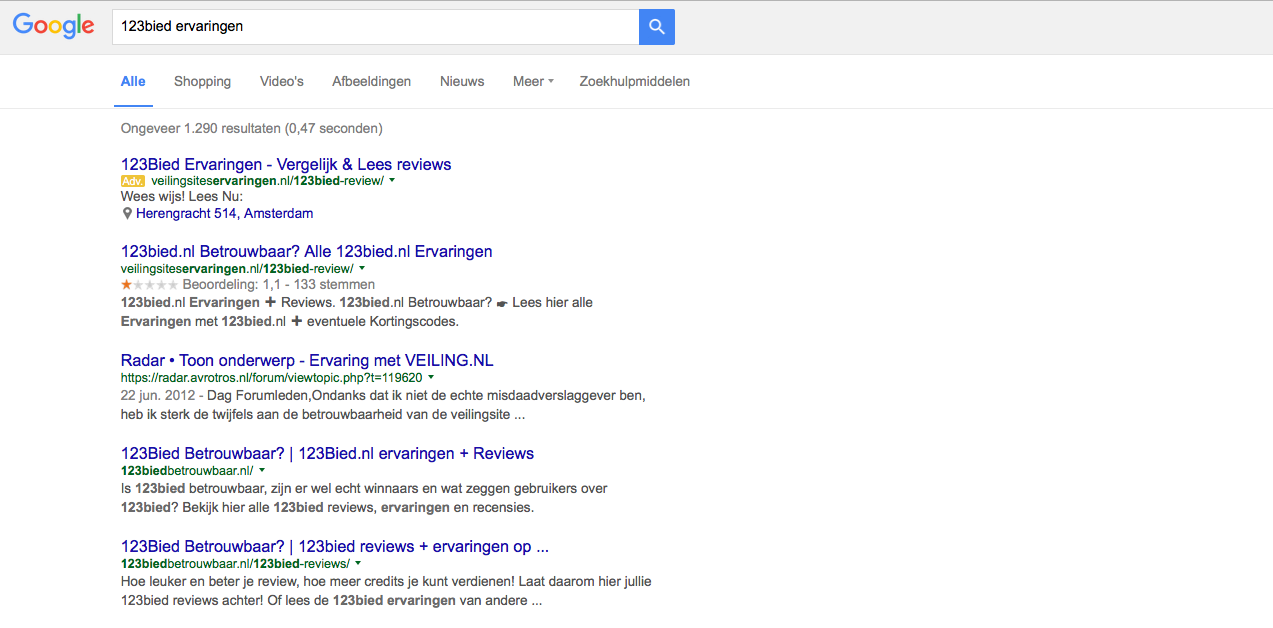
Task: Open the Herengracht 514, Amsterdam address link
Action: (x=225, y=213)
